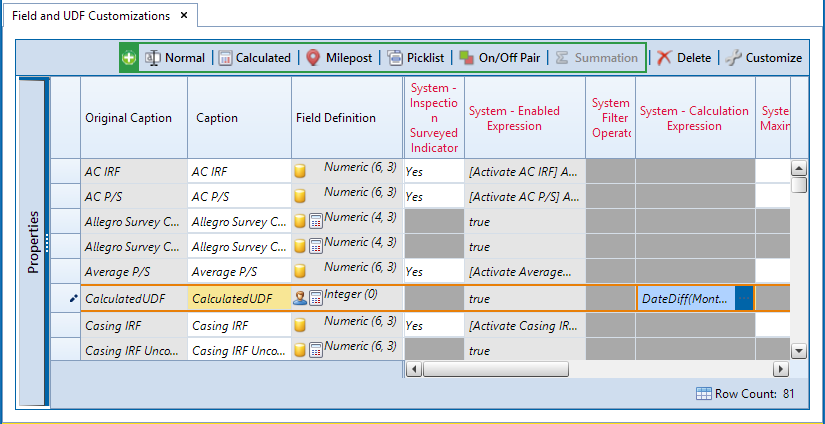Click database icon in AC IRF row
Screen dimensions: 825x424
coord(300,171)
